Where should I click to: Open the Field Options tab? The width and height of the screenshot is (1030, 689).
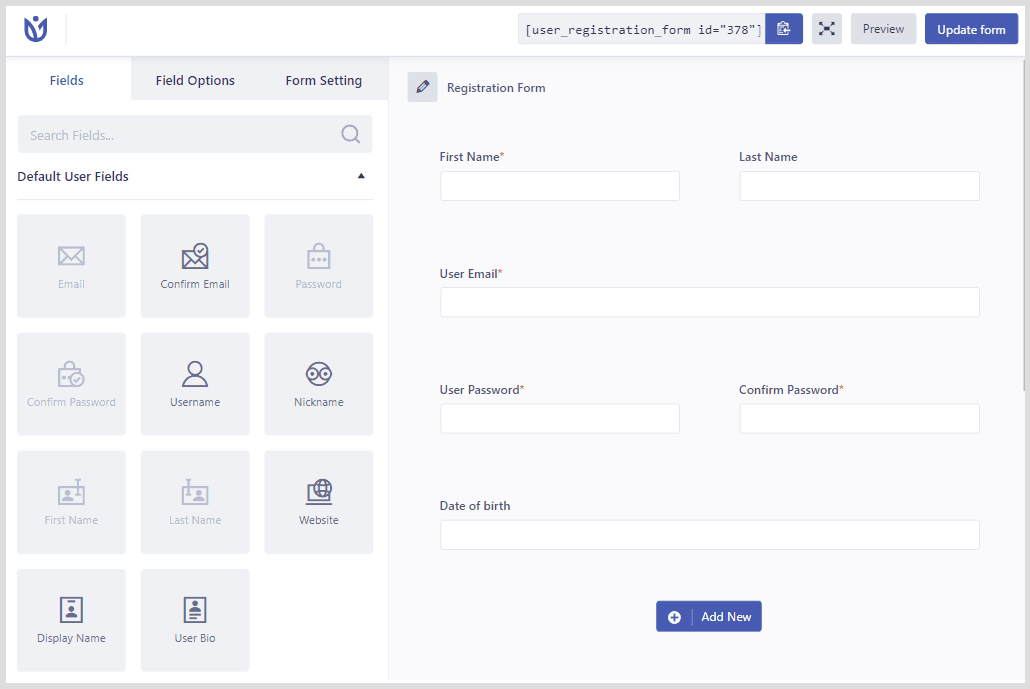[x=195, y=80]
